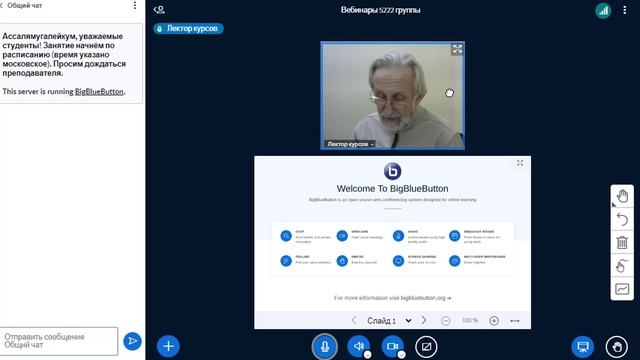640x360 pixels.
Task: Make webcam video fullscreen
Action: (x=457, y=49)
